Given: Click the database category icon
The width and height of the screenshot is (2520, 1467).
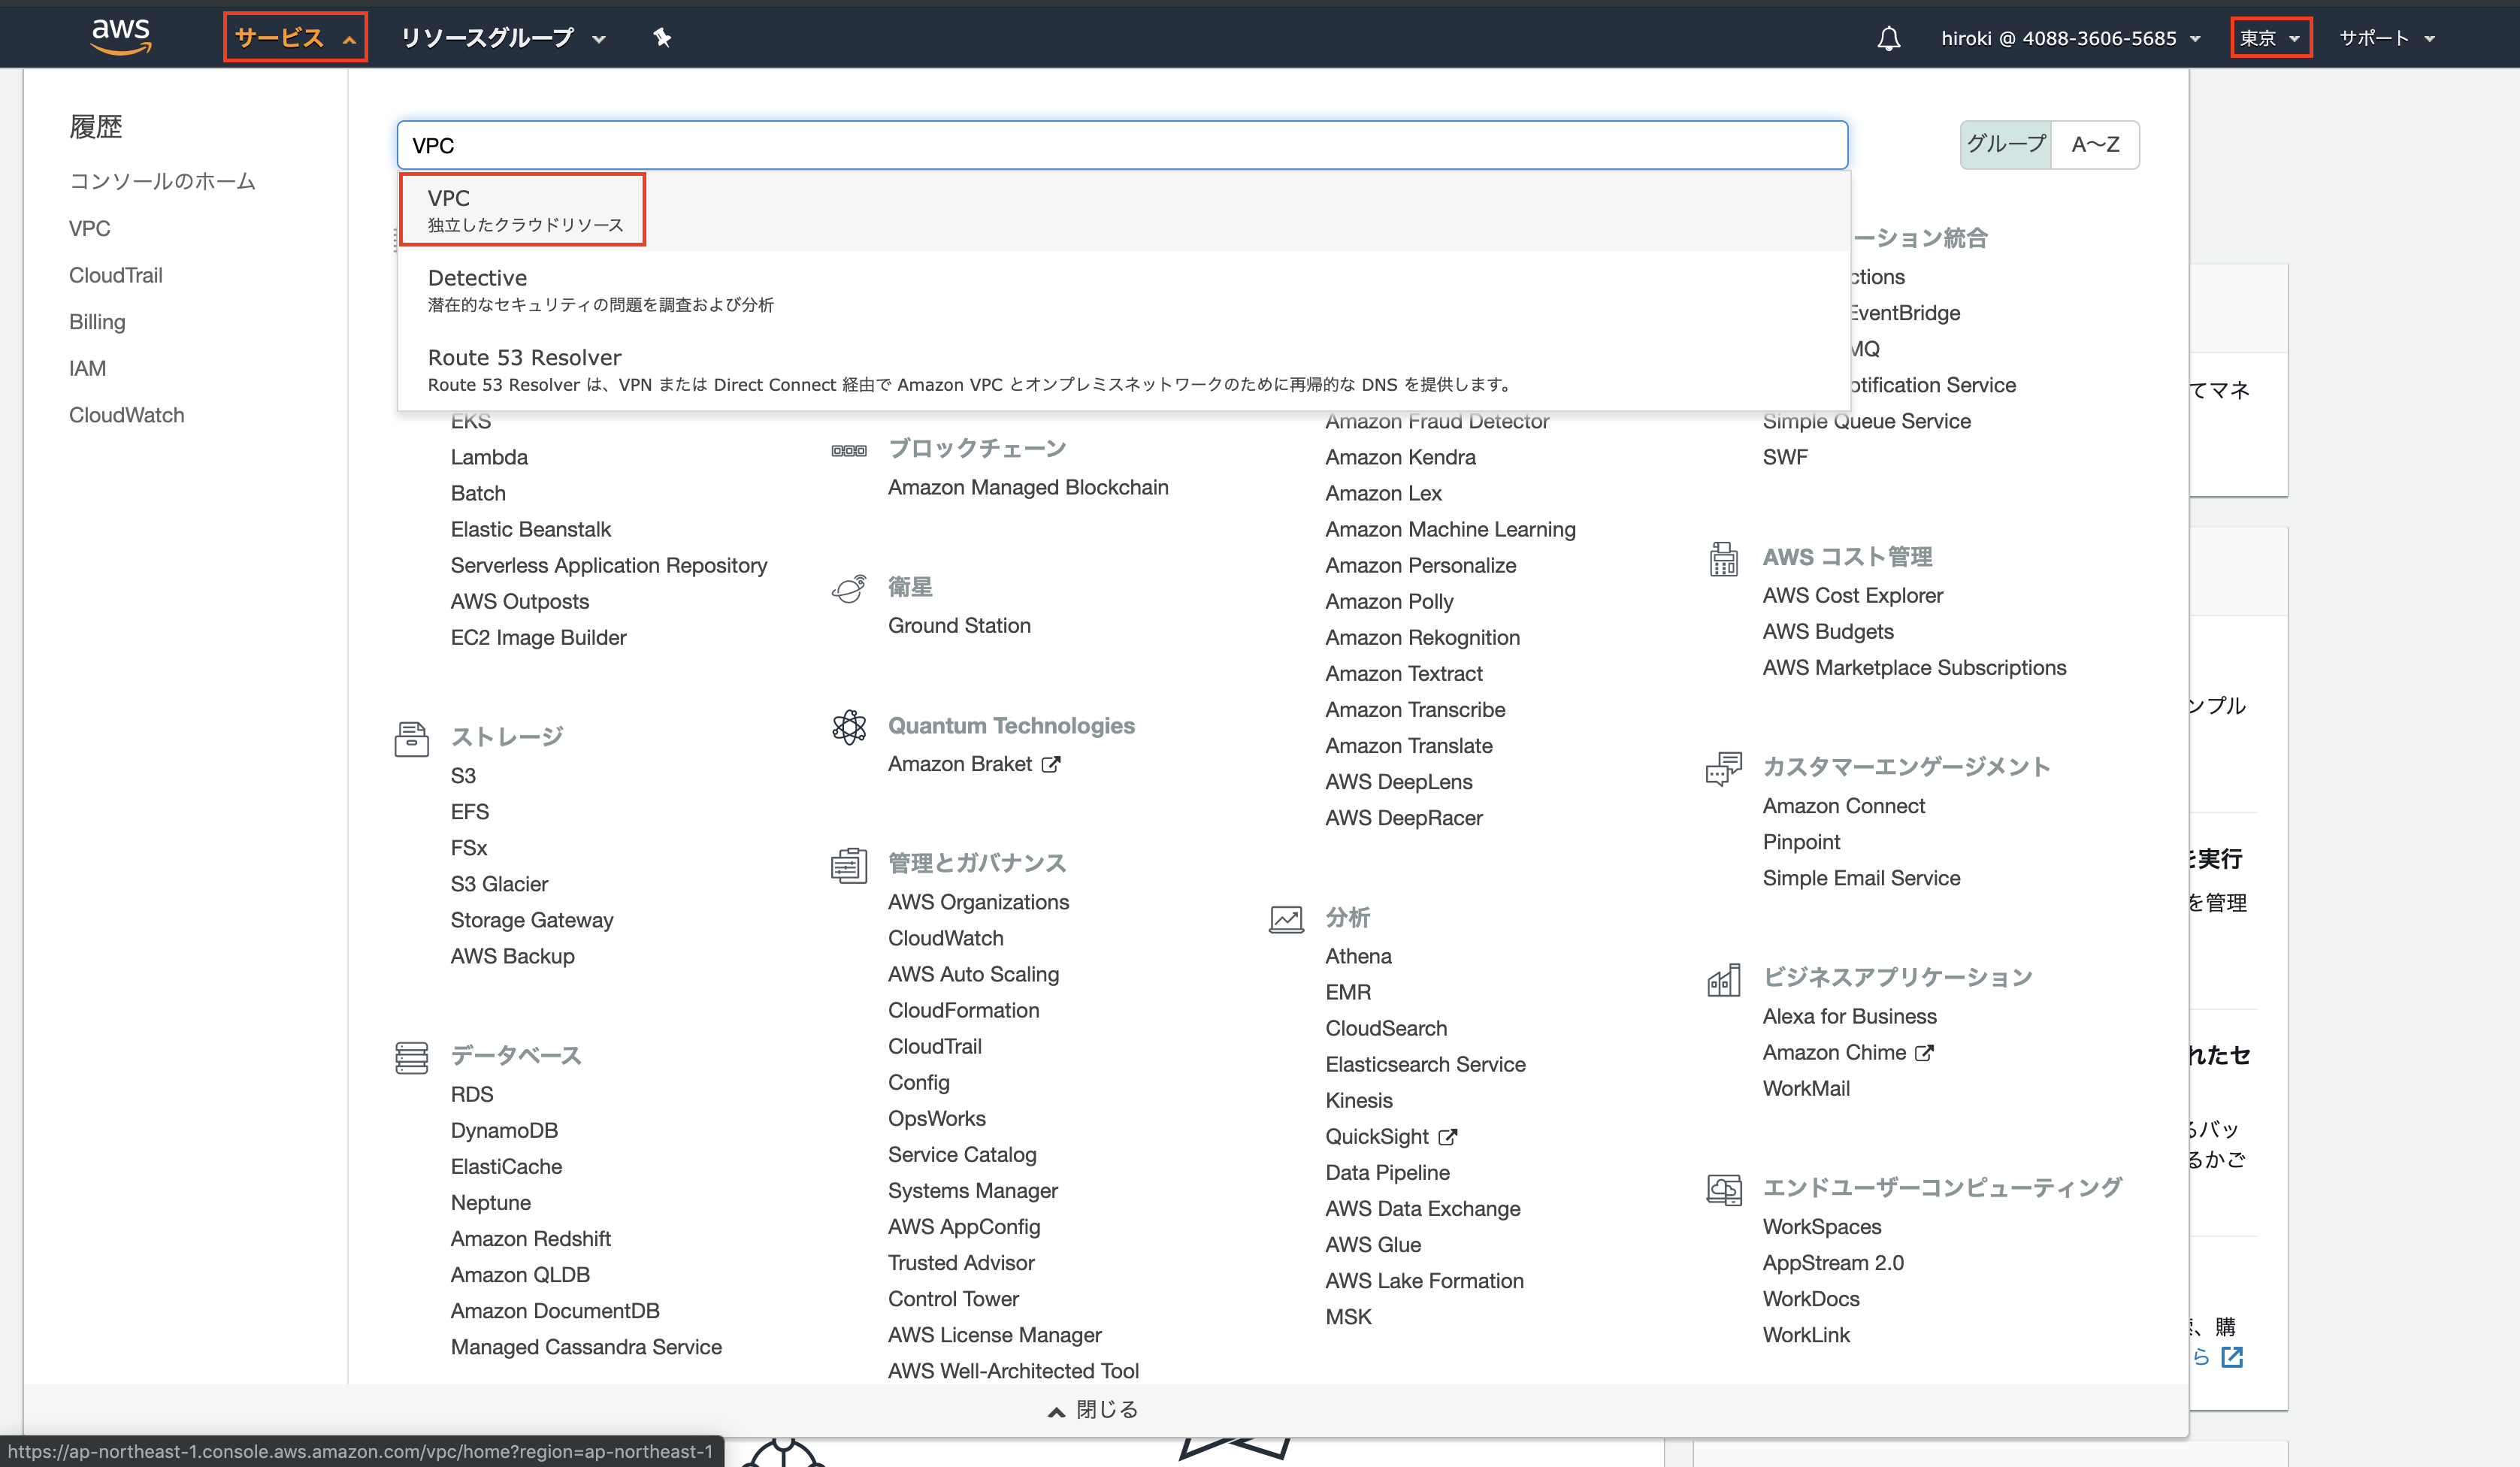Looking at the screenshot, I should [411, 1057].
